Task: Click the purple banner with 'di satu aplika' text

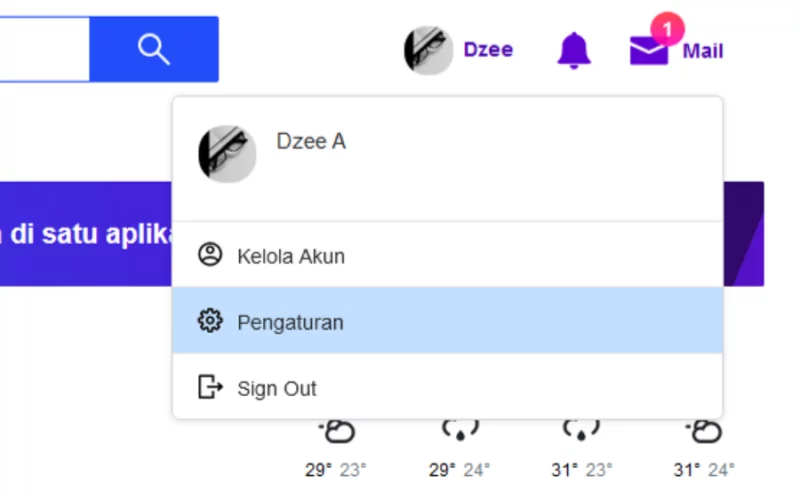Action: [x=86, y=234]
